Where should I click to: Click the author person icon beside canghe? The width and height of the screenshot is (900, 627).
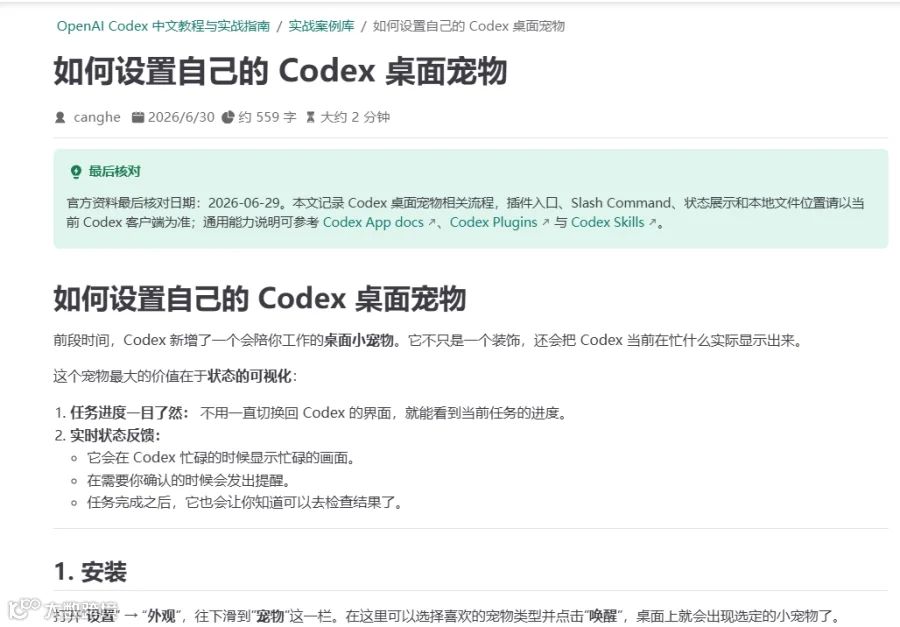[x=60, y=117]
